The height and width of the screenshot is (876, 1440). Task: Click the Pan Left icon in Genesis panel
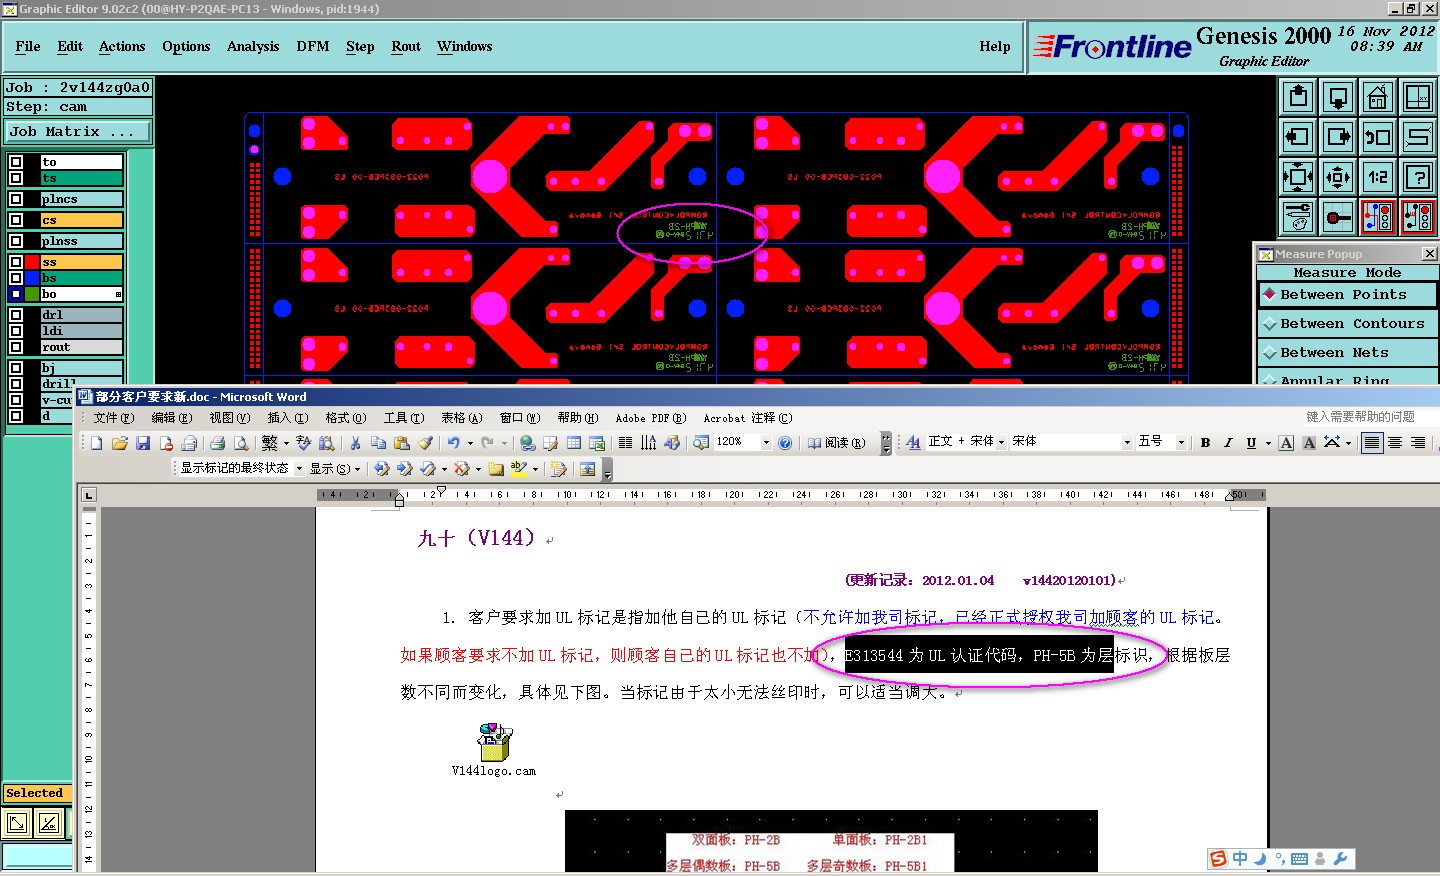(x=1298, y=137)
